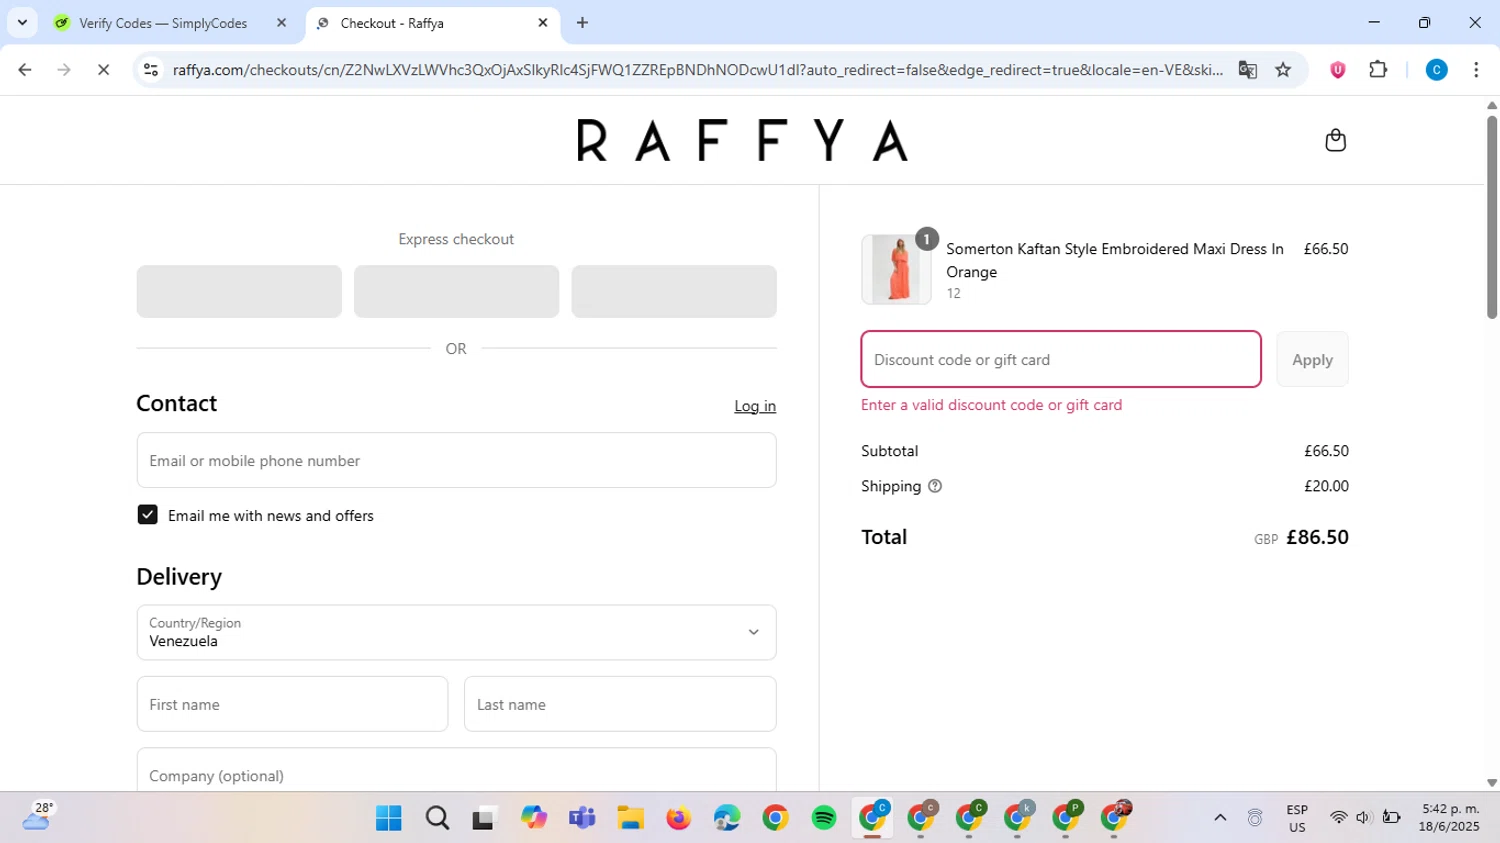
Task: Bookmark this page with the star icon
Action: click(x=1283, y=70)
